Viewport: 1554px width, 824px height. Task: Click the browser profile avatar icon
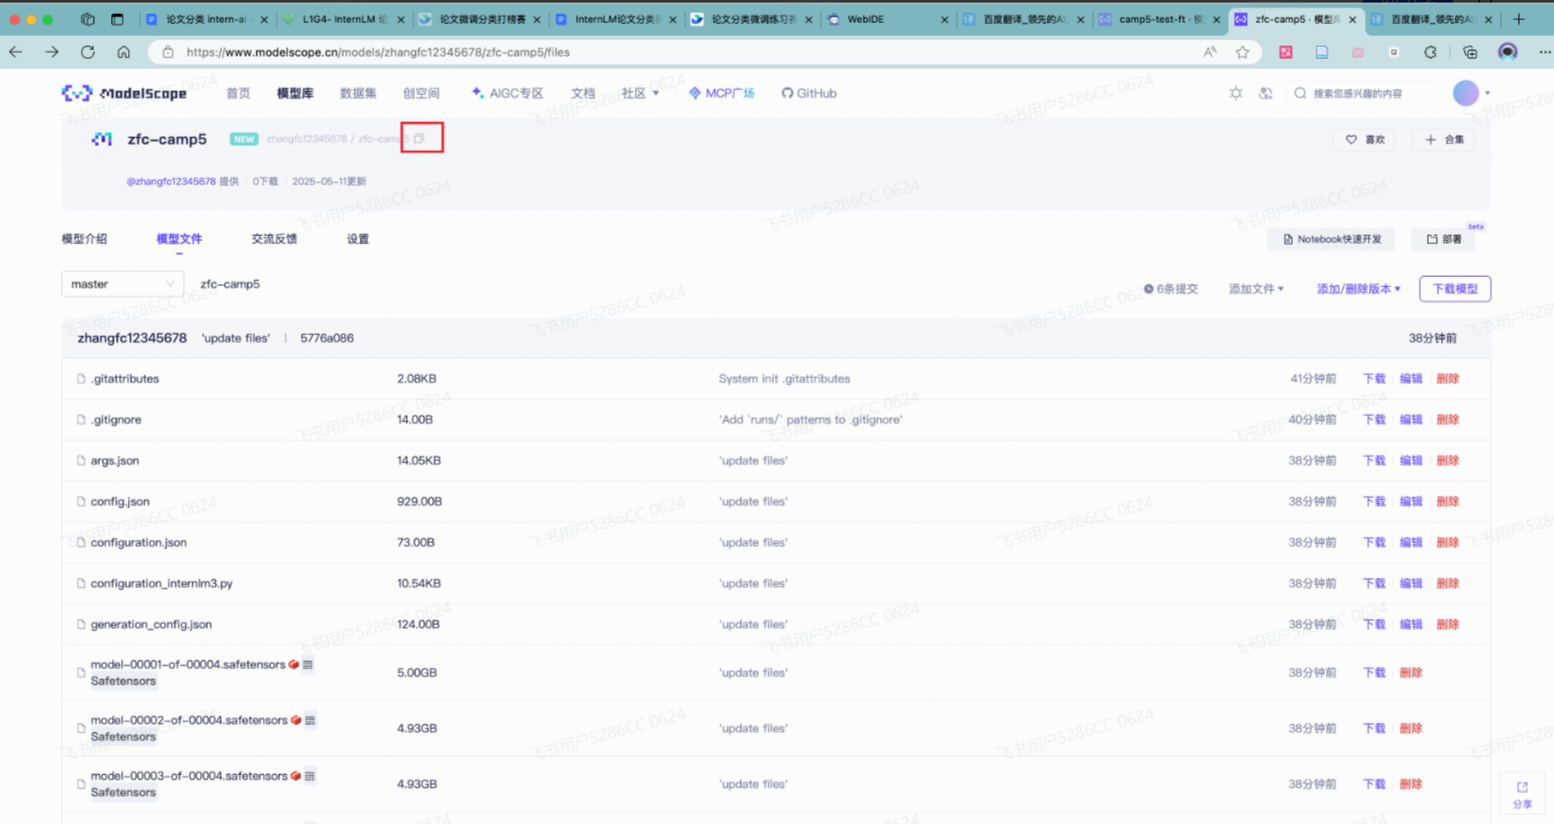tap(1508, 52)
